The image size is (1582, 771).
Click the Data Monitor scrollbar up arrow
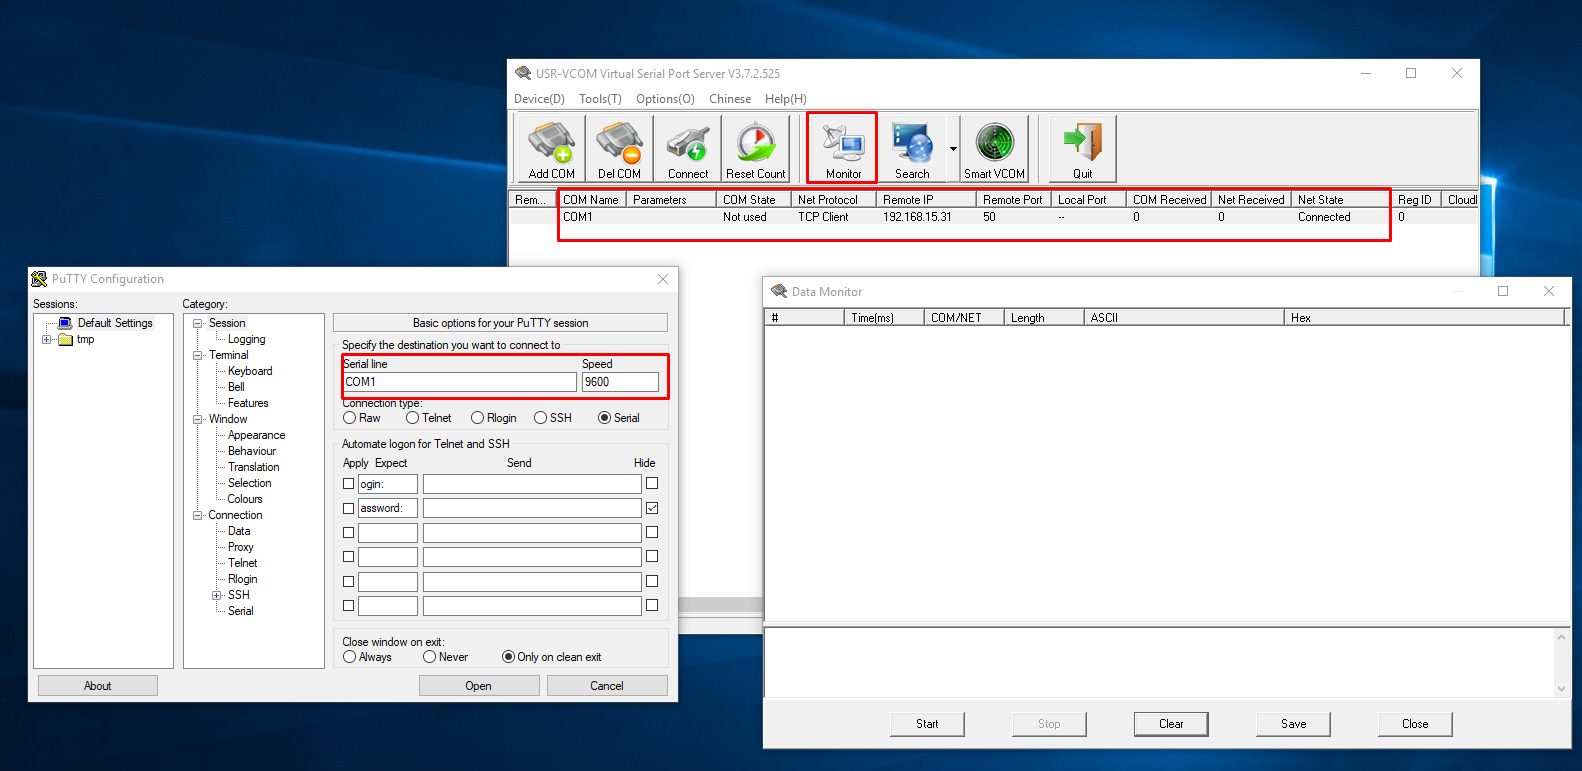point(1562,636)
